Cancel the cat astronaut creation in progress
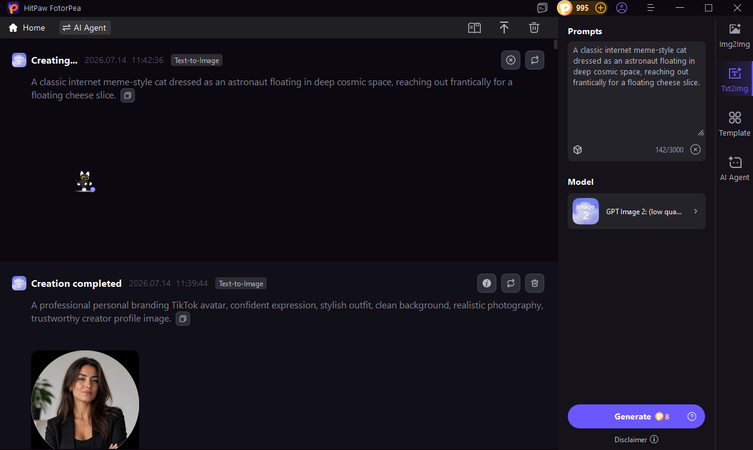Image resolution: width=753 pixels, height=450 pixels. click(510, 60)
